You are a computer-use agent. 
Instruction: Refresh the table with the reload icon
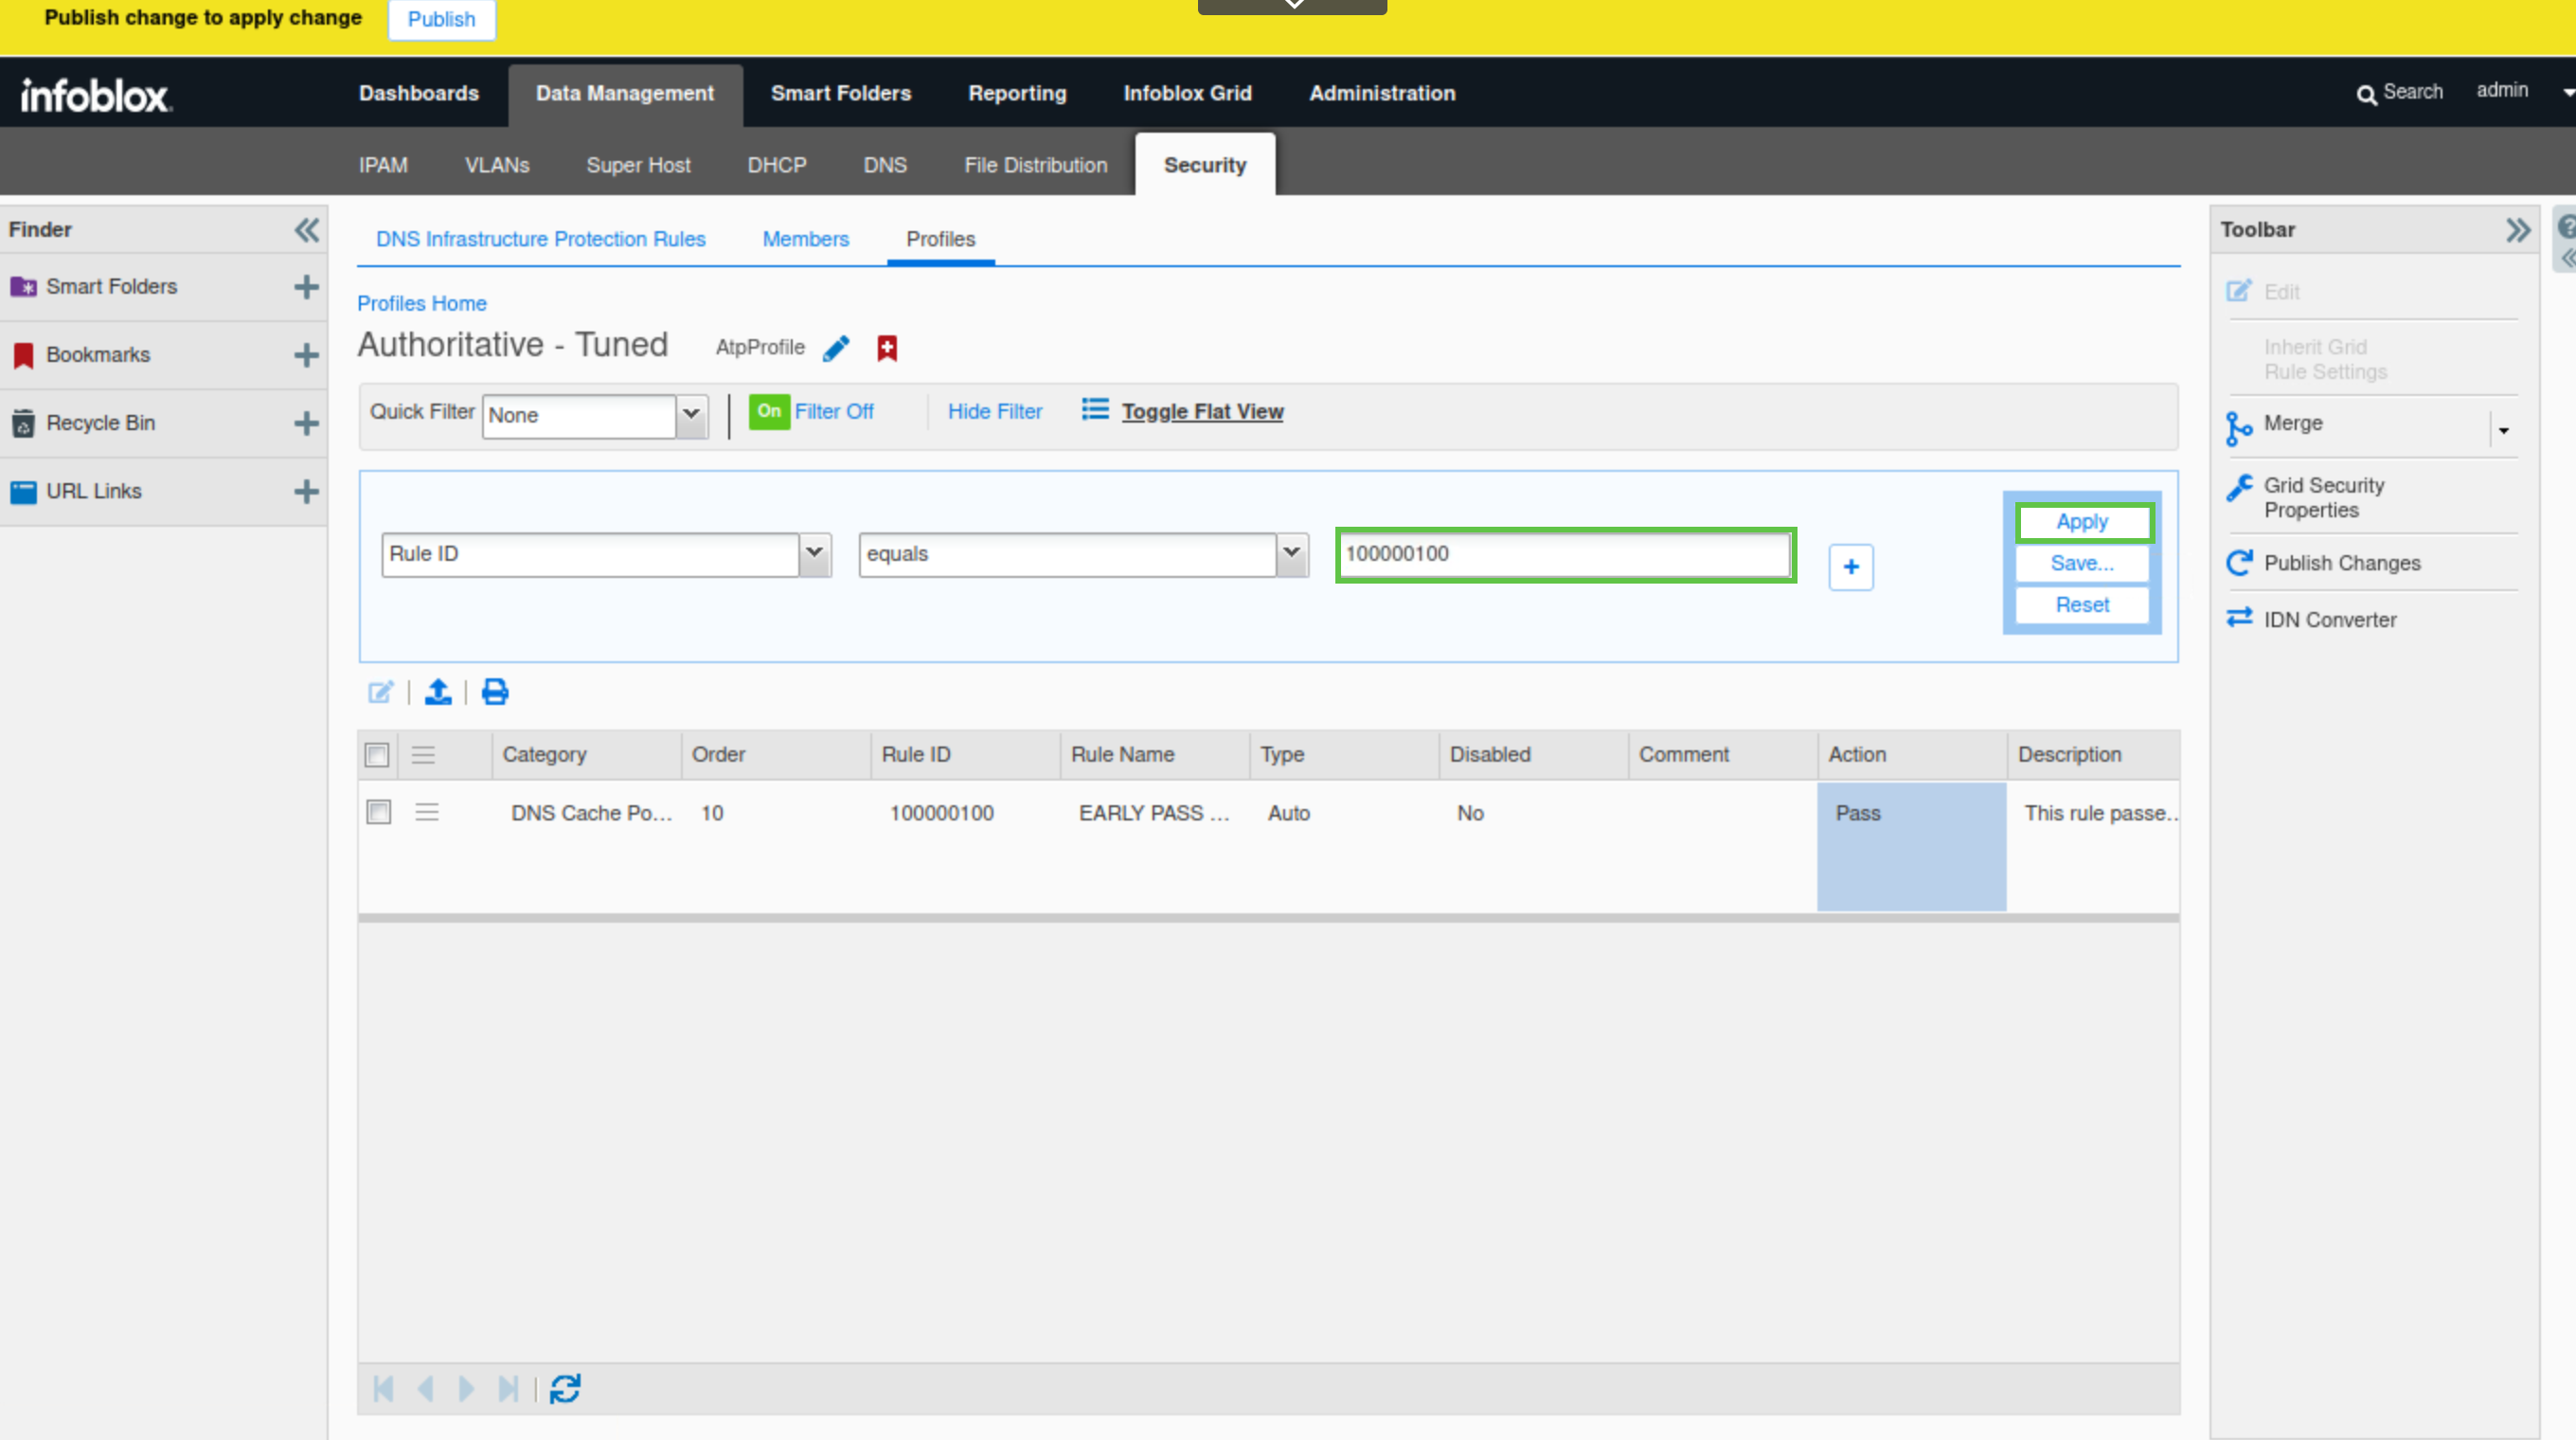point(565,1389)
